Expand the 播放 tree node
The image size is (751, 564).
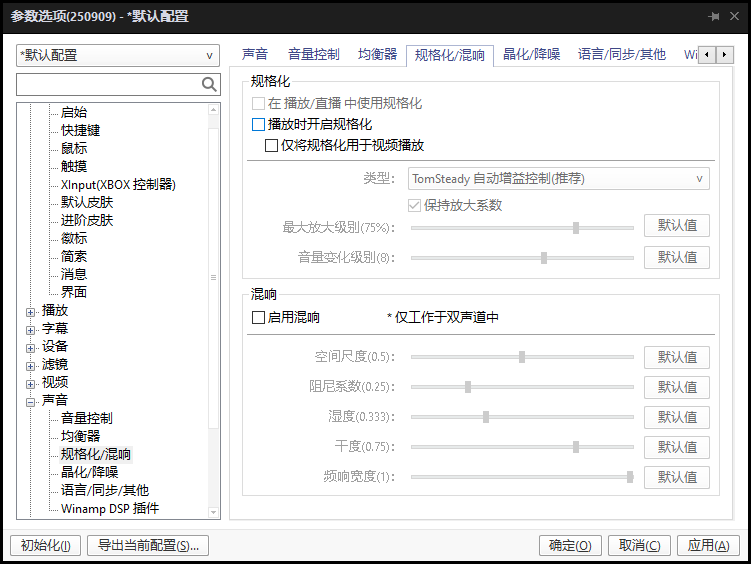coord(31,311)
